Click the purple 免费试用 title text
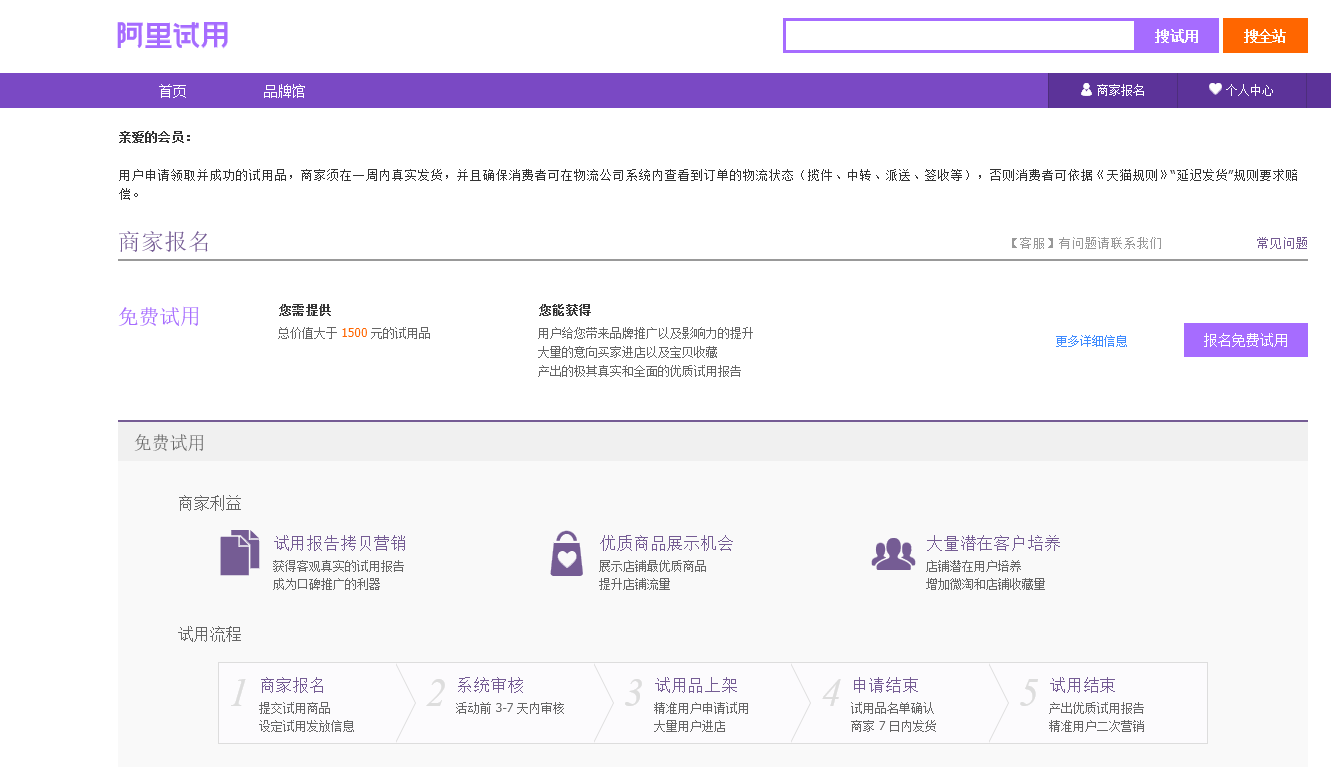Viewport: 1331px width, 767px height. (159, 317)
